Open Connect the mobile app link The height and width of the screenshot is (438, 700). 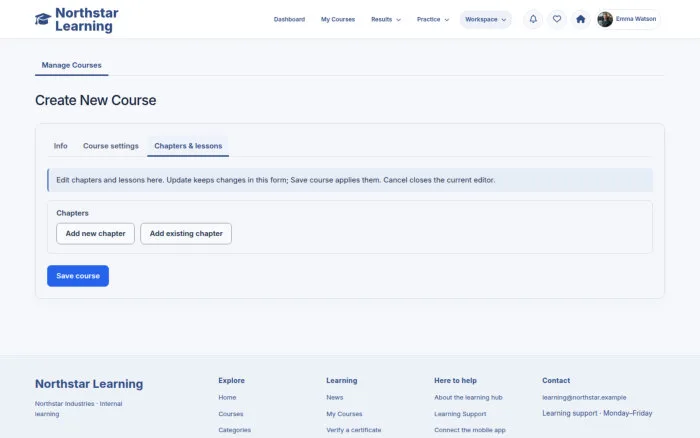coord(470,430)
